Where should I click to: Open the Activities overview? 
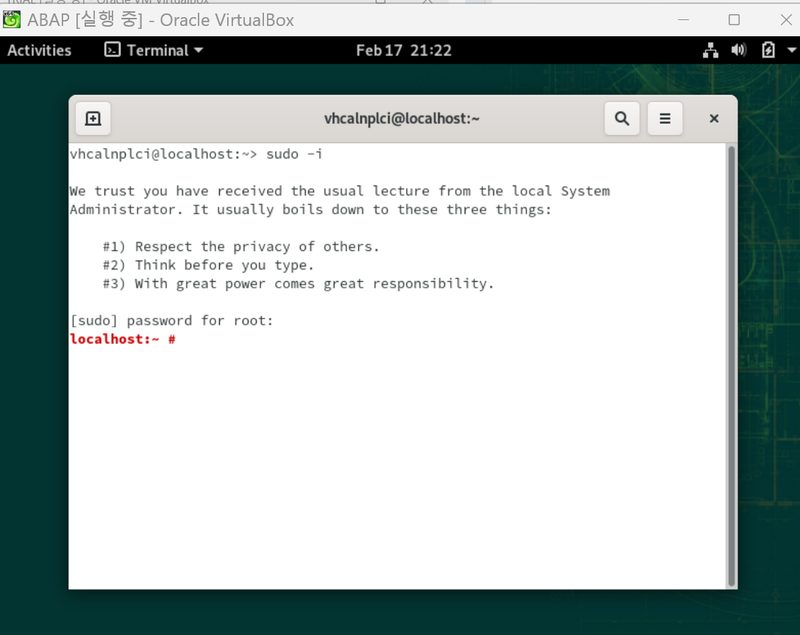click(x=40, y=50)
